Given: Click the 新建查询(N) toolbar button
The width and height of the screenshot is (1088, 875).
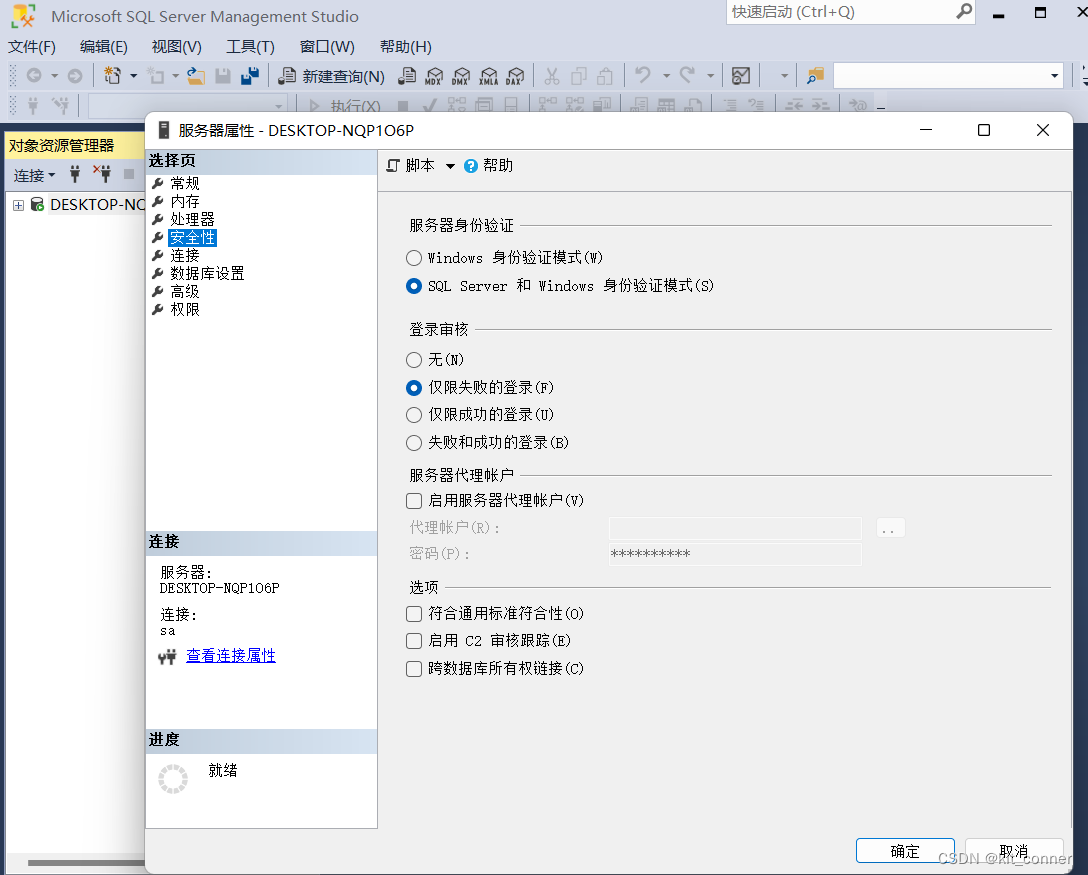Looking at the screenshot, I should [332, 76].
